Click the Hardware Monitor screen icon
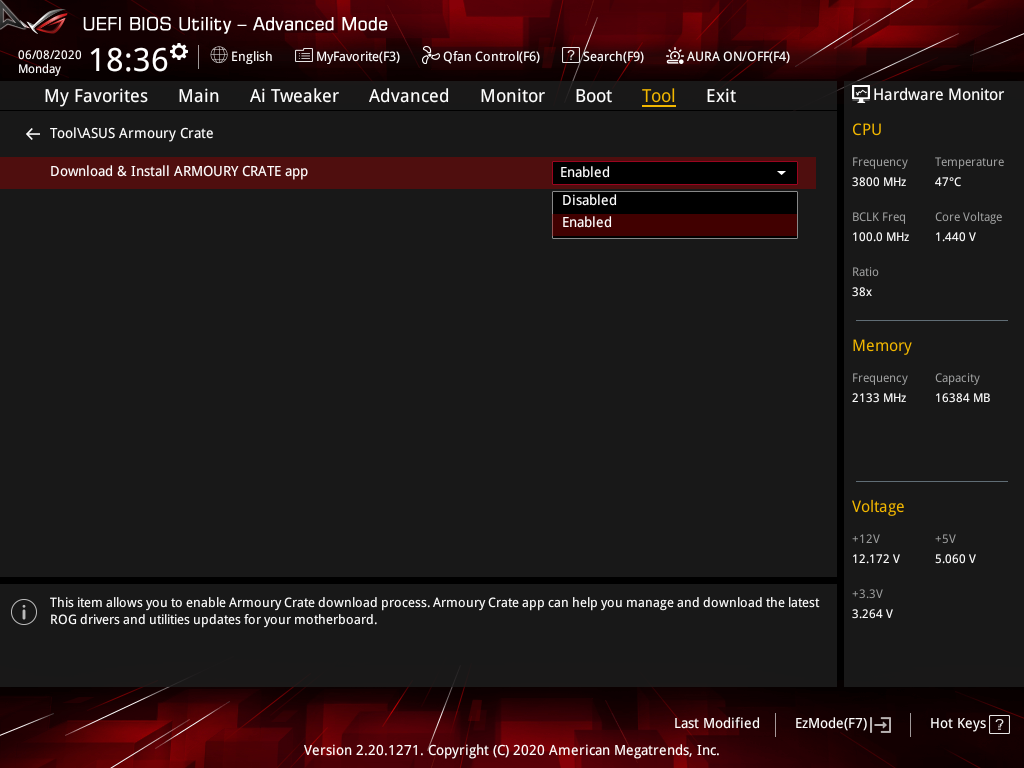Screen dimensions: 1024x768 [x=861, y=95]
